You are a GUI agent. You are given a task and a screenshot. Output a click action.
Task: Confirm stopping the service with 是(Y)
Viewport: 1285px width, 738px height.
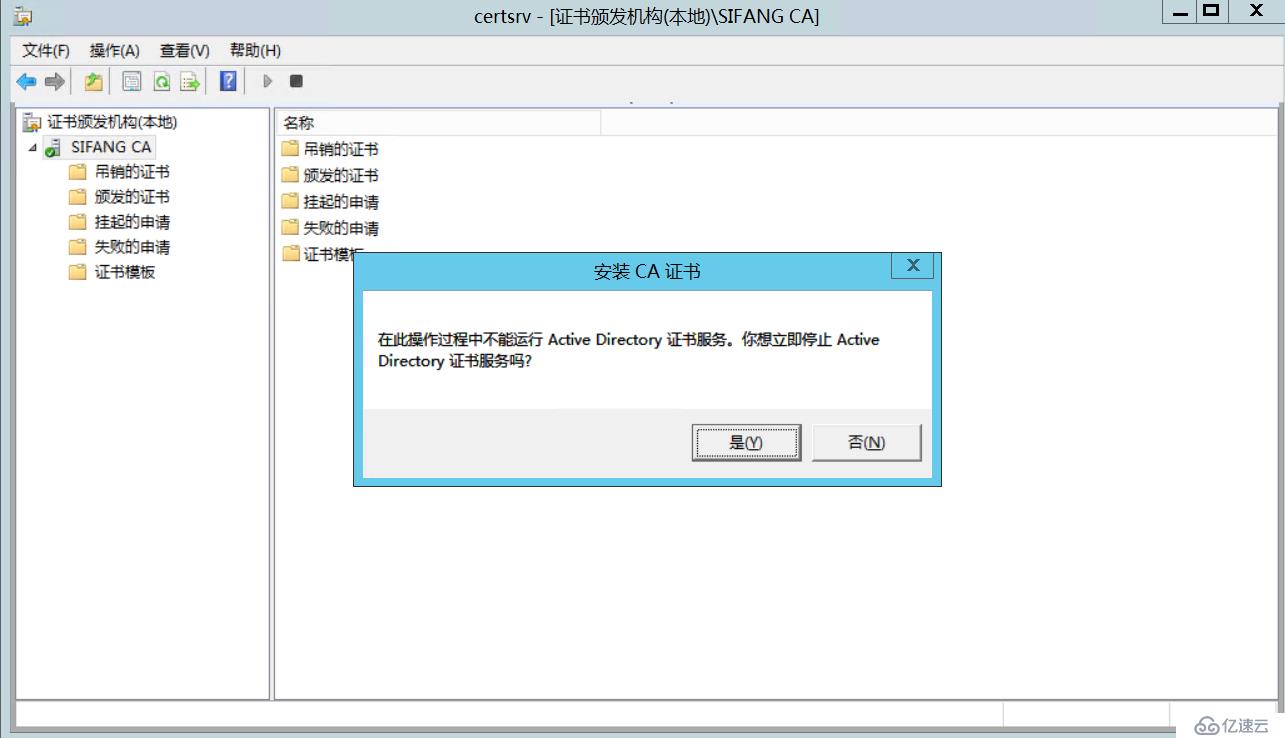click(x=746, y=442)
